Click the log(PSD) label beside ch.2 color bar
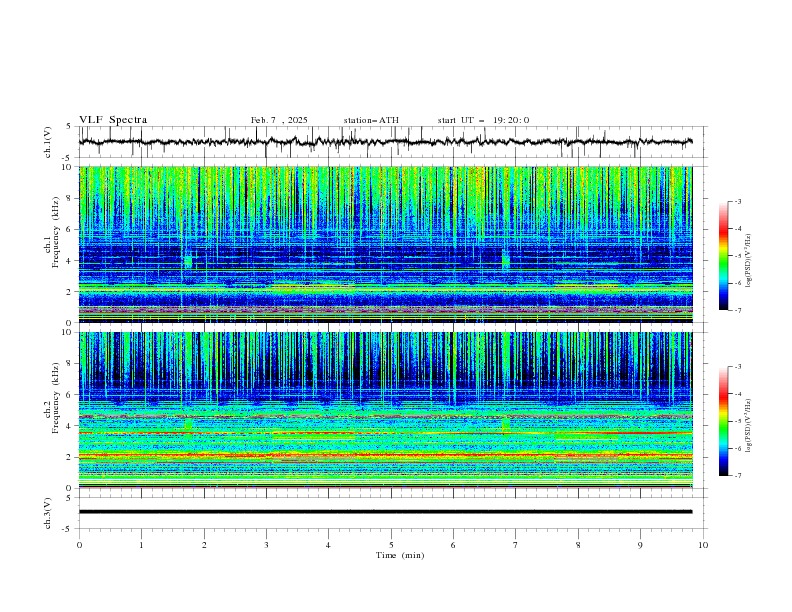This screenshot has width=792, height=612. click(x=748, y=426)
